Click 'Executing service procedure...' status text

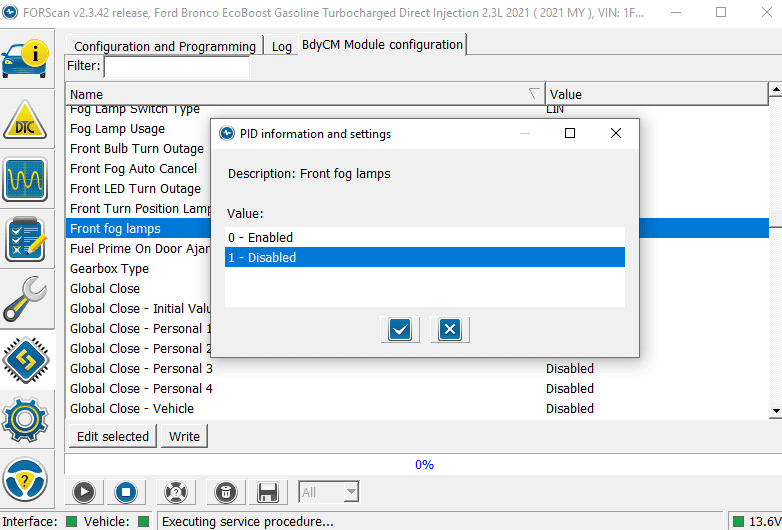tap(247, 522)
